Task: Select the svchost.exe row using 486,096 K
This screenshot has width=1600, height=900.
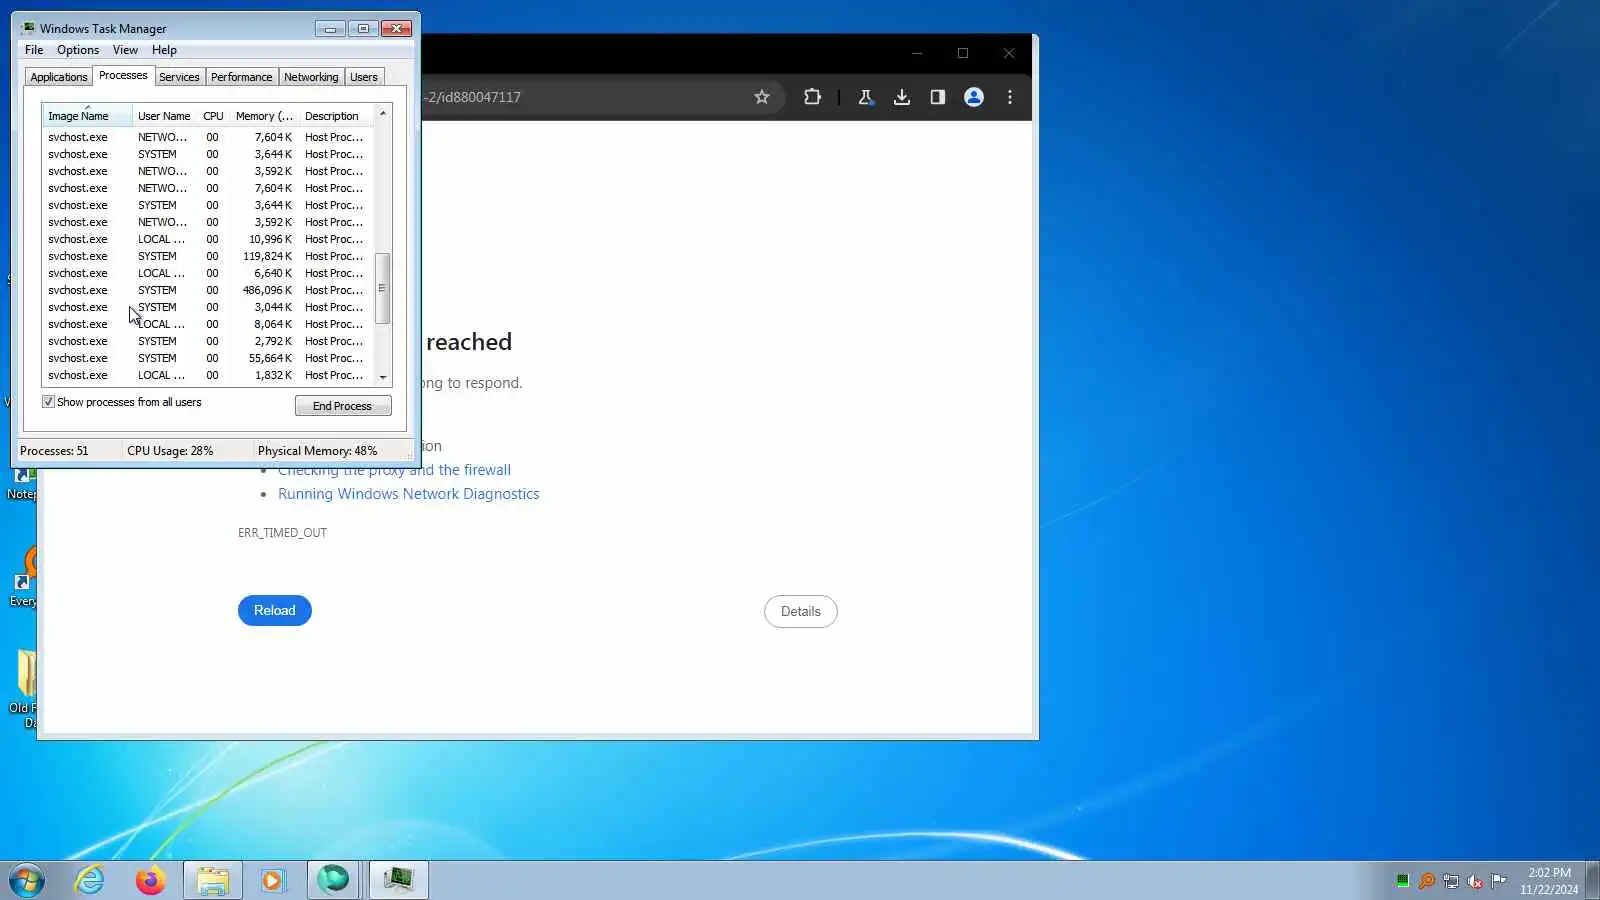Action: [208, 290]
